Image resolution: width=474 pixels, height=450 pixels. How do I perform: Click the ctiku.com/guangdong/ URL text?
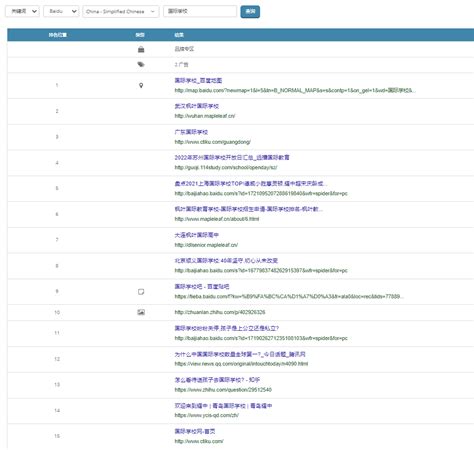pos(213,142)
